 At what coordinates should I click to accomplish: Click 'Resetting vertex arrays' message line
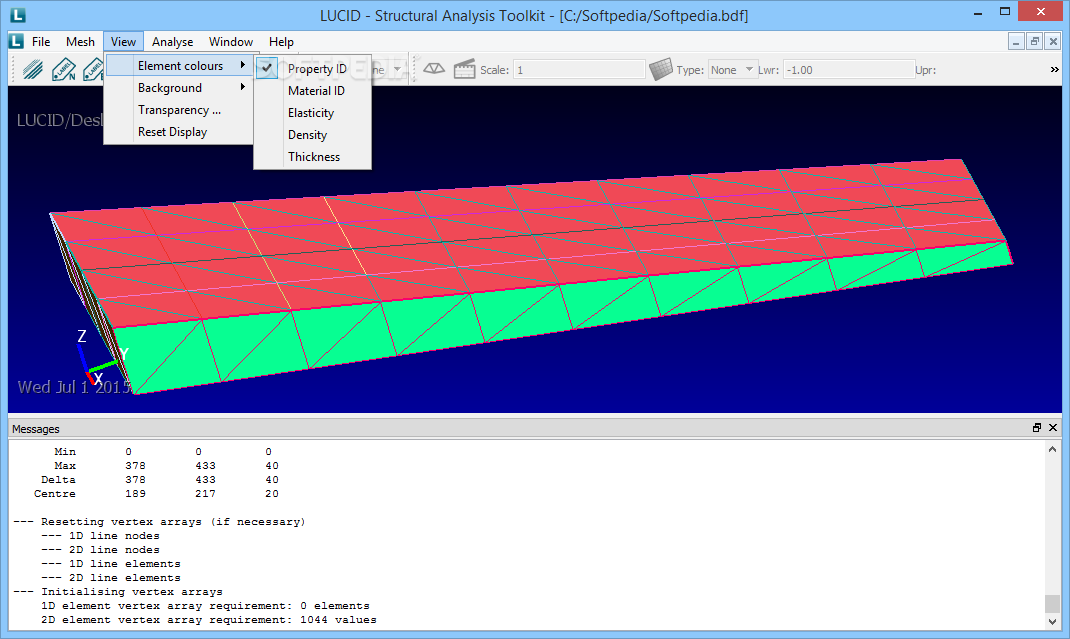coord(159,522)
